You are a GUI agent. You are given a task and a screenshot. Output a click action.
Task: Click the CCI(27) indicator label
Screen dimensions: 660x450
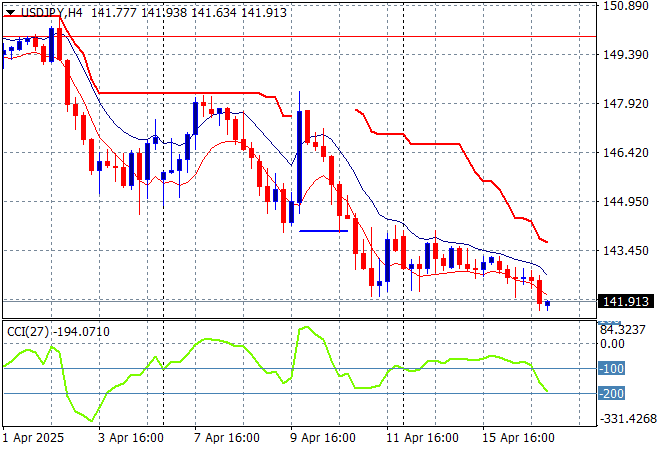tap(29, 331)
